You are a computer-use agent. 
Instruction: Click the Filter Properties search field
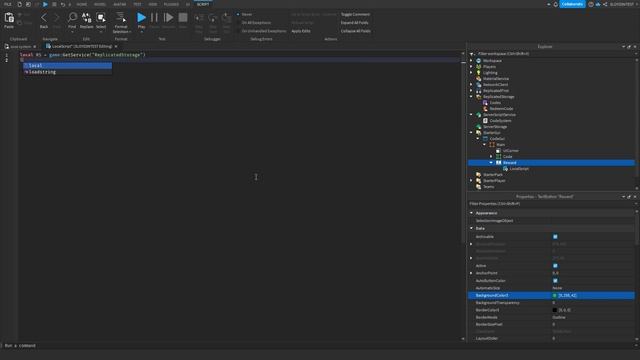[x=551, y=204]
